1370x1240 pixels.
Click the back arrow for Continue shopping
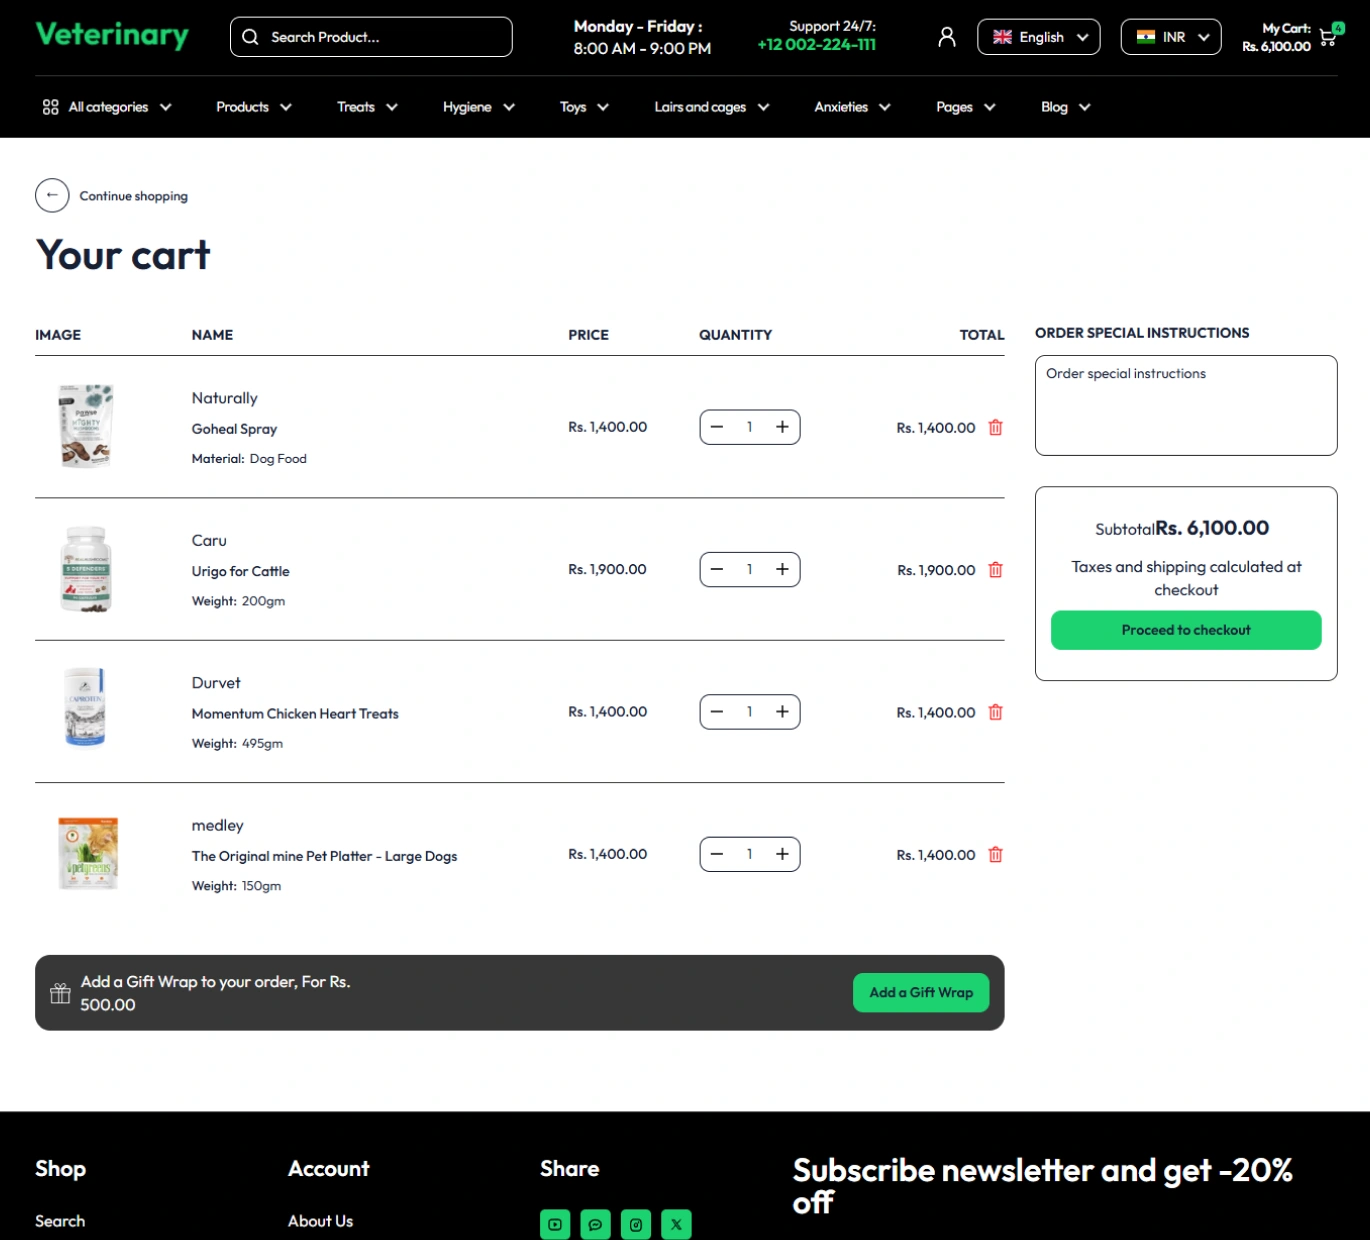click(x=52, y=196)
